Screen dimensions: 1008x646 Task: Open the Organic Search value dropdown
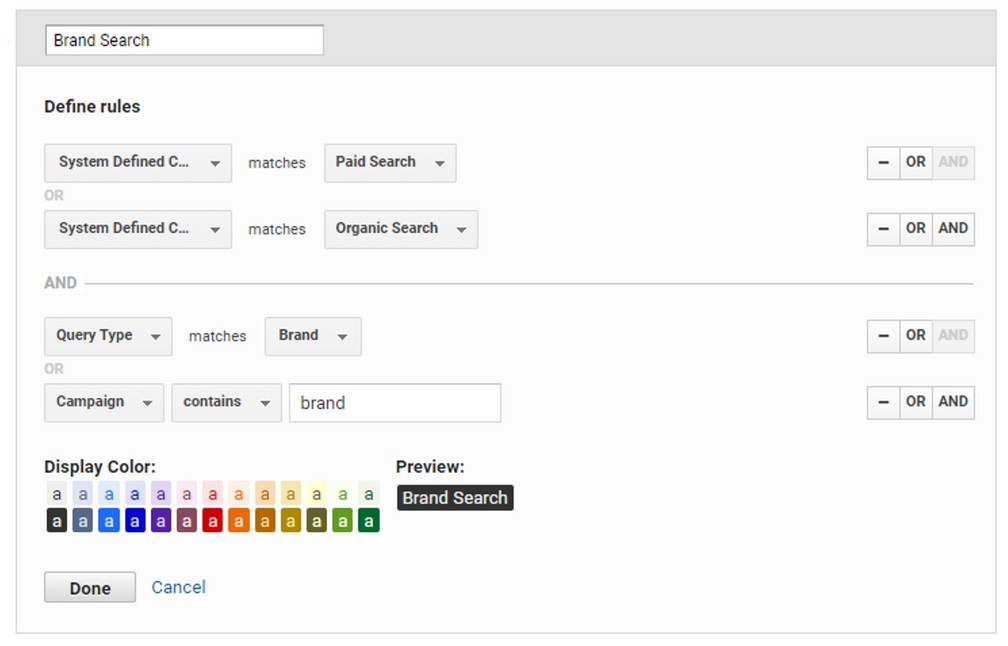point(401,229)
